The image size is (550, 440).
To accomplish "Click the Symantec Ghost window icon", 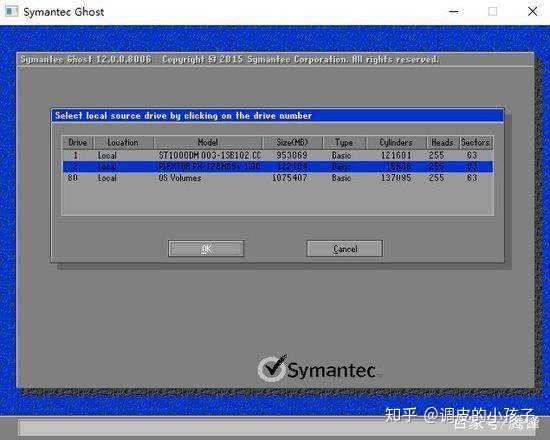I will (x=11, y=12).
